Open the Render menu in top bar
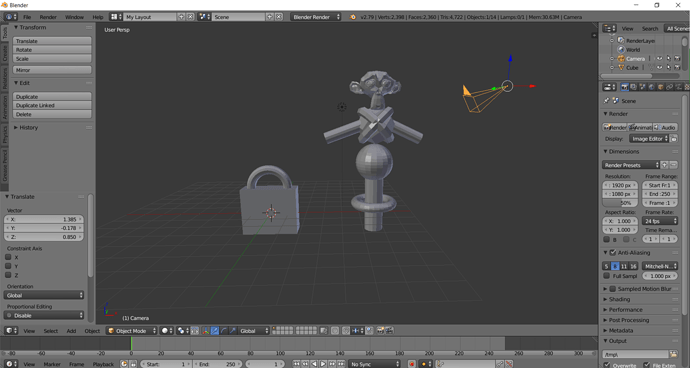 (48, 17)
